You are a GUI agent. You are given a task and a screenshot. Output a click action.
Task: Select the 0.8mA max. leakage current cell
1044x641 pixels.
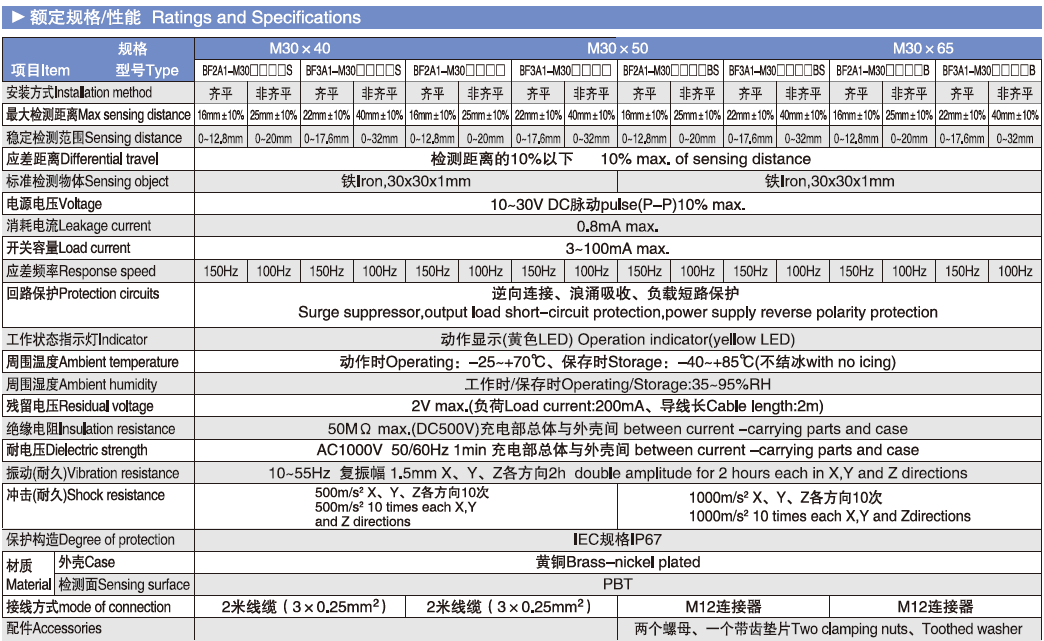click(617, 226)
